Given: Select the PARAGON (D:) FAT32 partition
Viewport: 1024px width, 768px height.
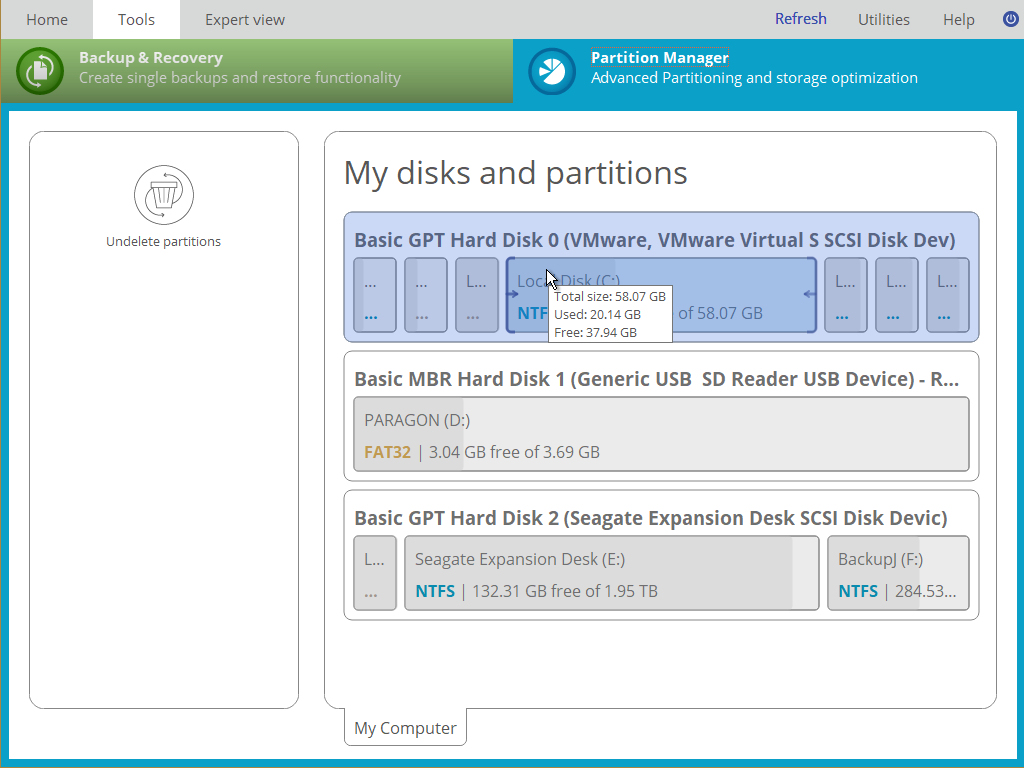Looking at the screenshot, I should pyautogui.click(x=661, y=434).
